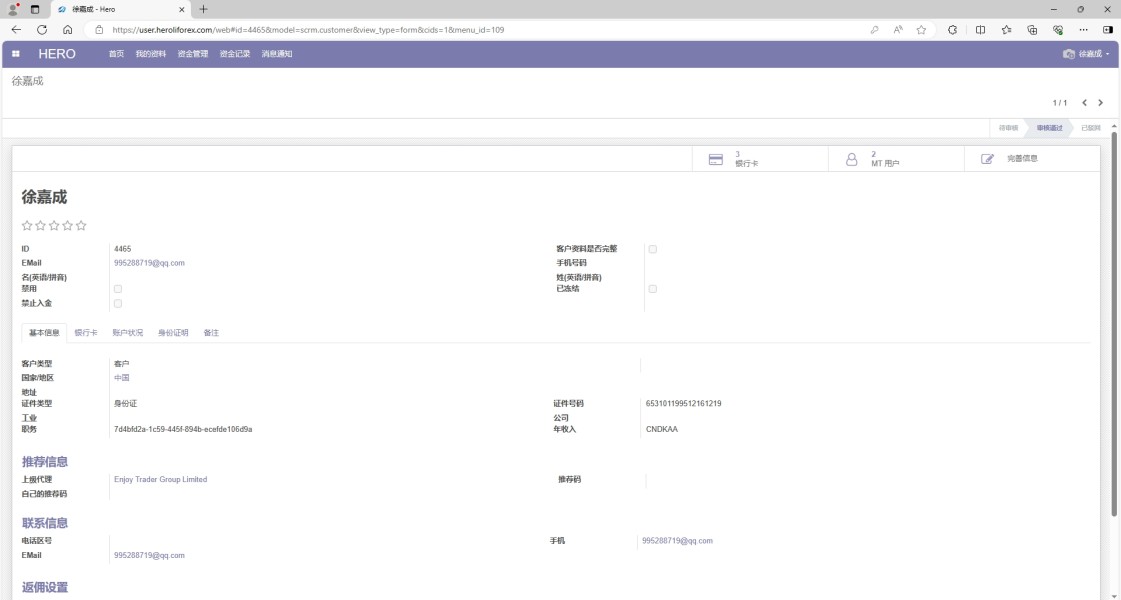Click the 银行卡 credit card stat icon
1121x600 pixels.
pyautogui.click(x=715, y=159)
